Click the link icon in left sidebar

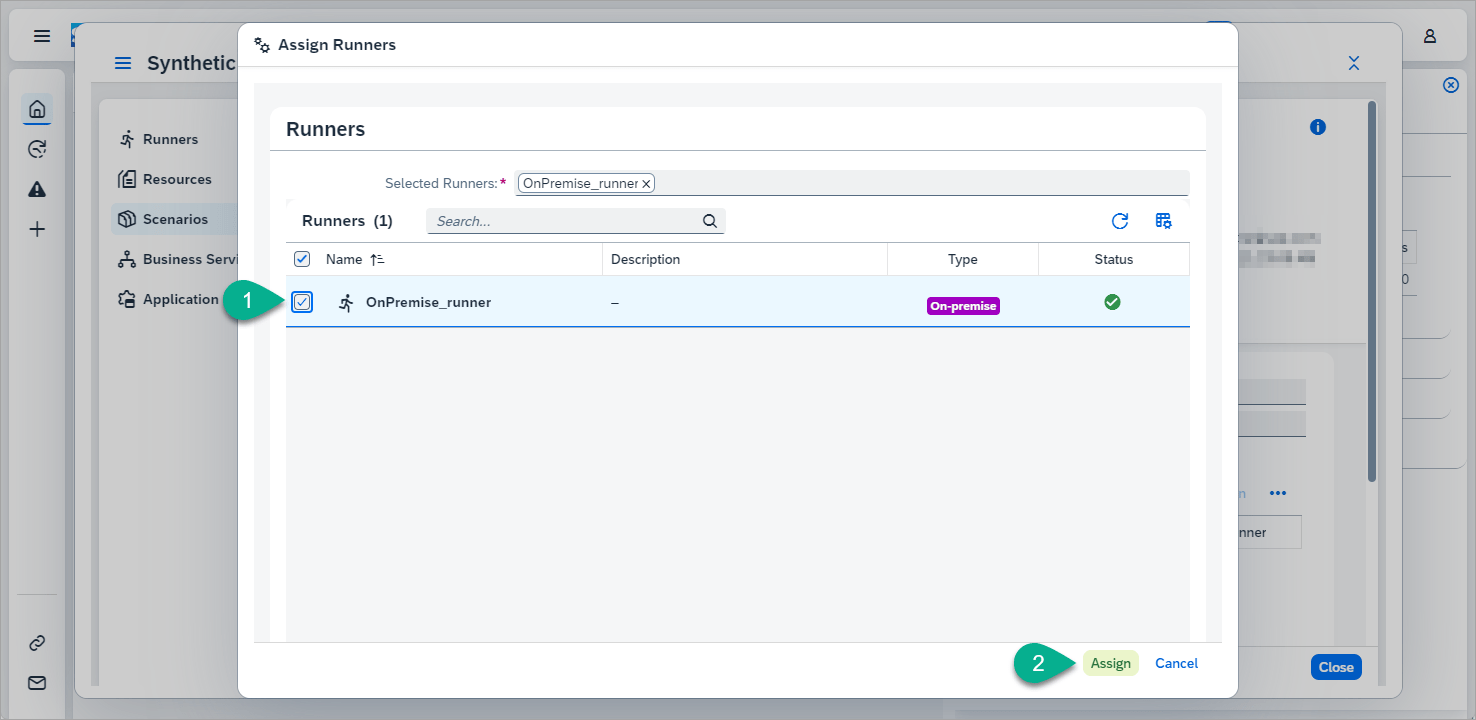pyautogui.click(x=37, y=643)
